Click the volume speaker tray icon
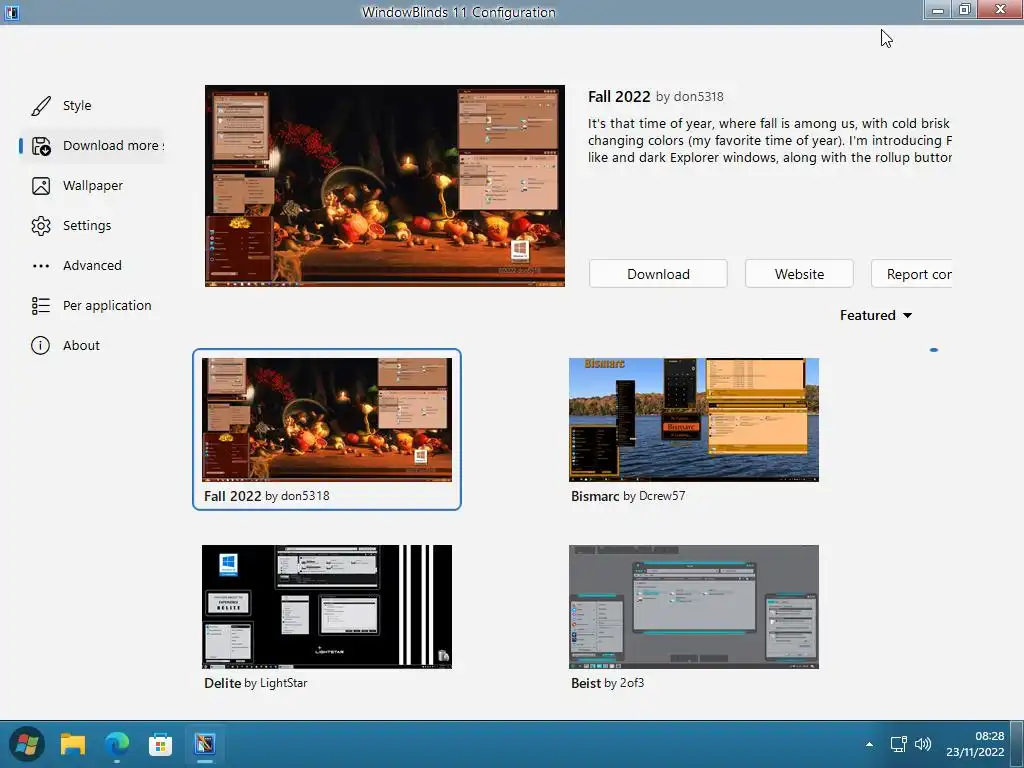The image size is (1024, 768). (x=923, y=744)
